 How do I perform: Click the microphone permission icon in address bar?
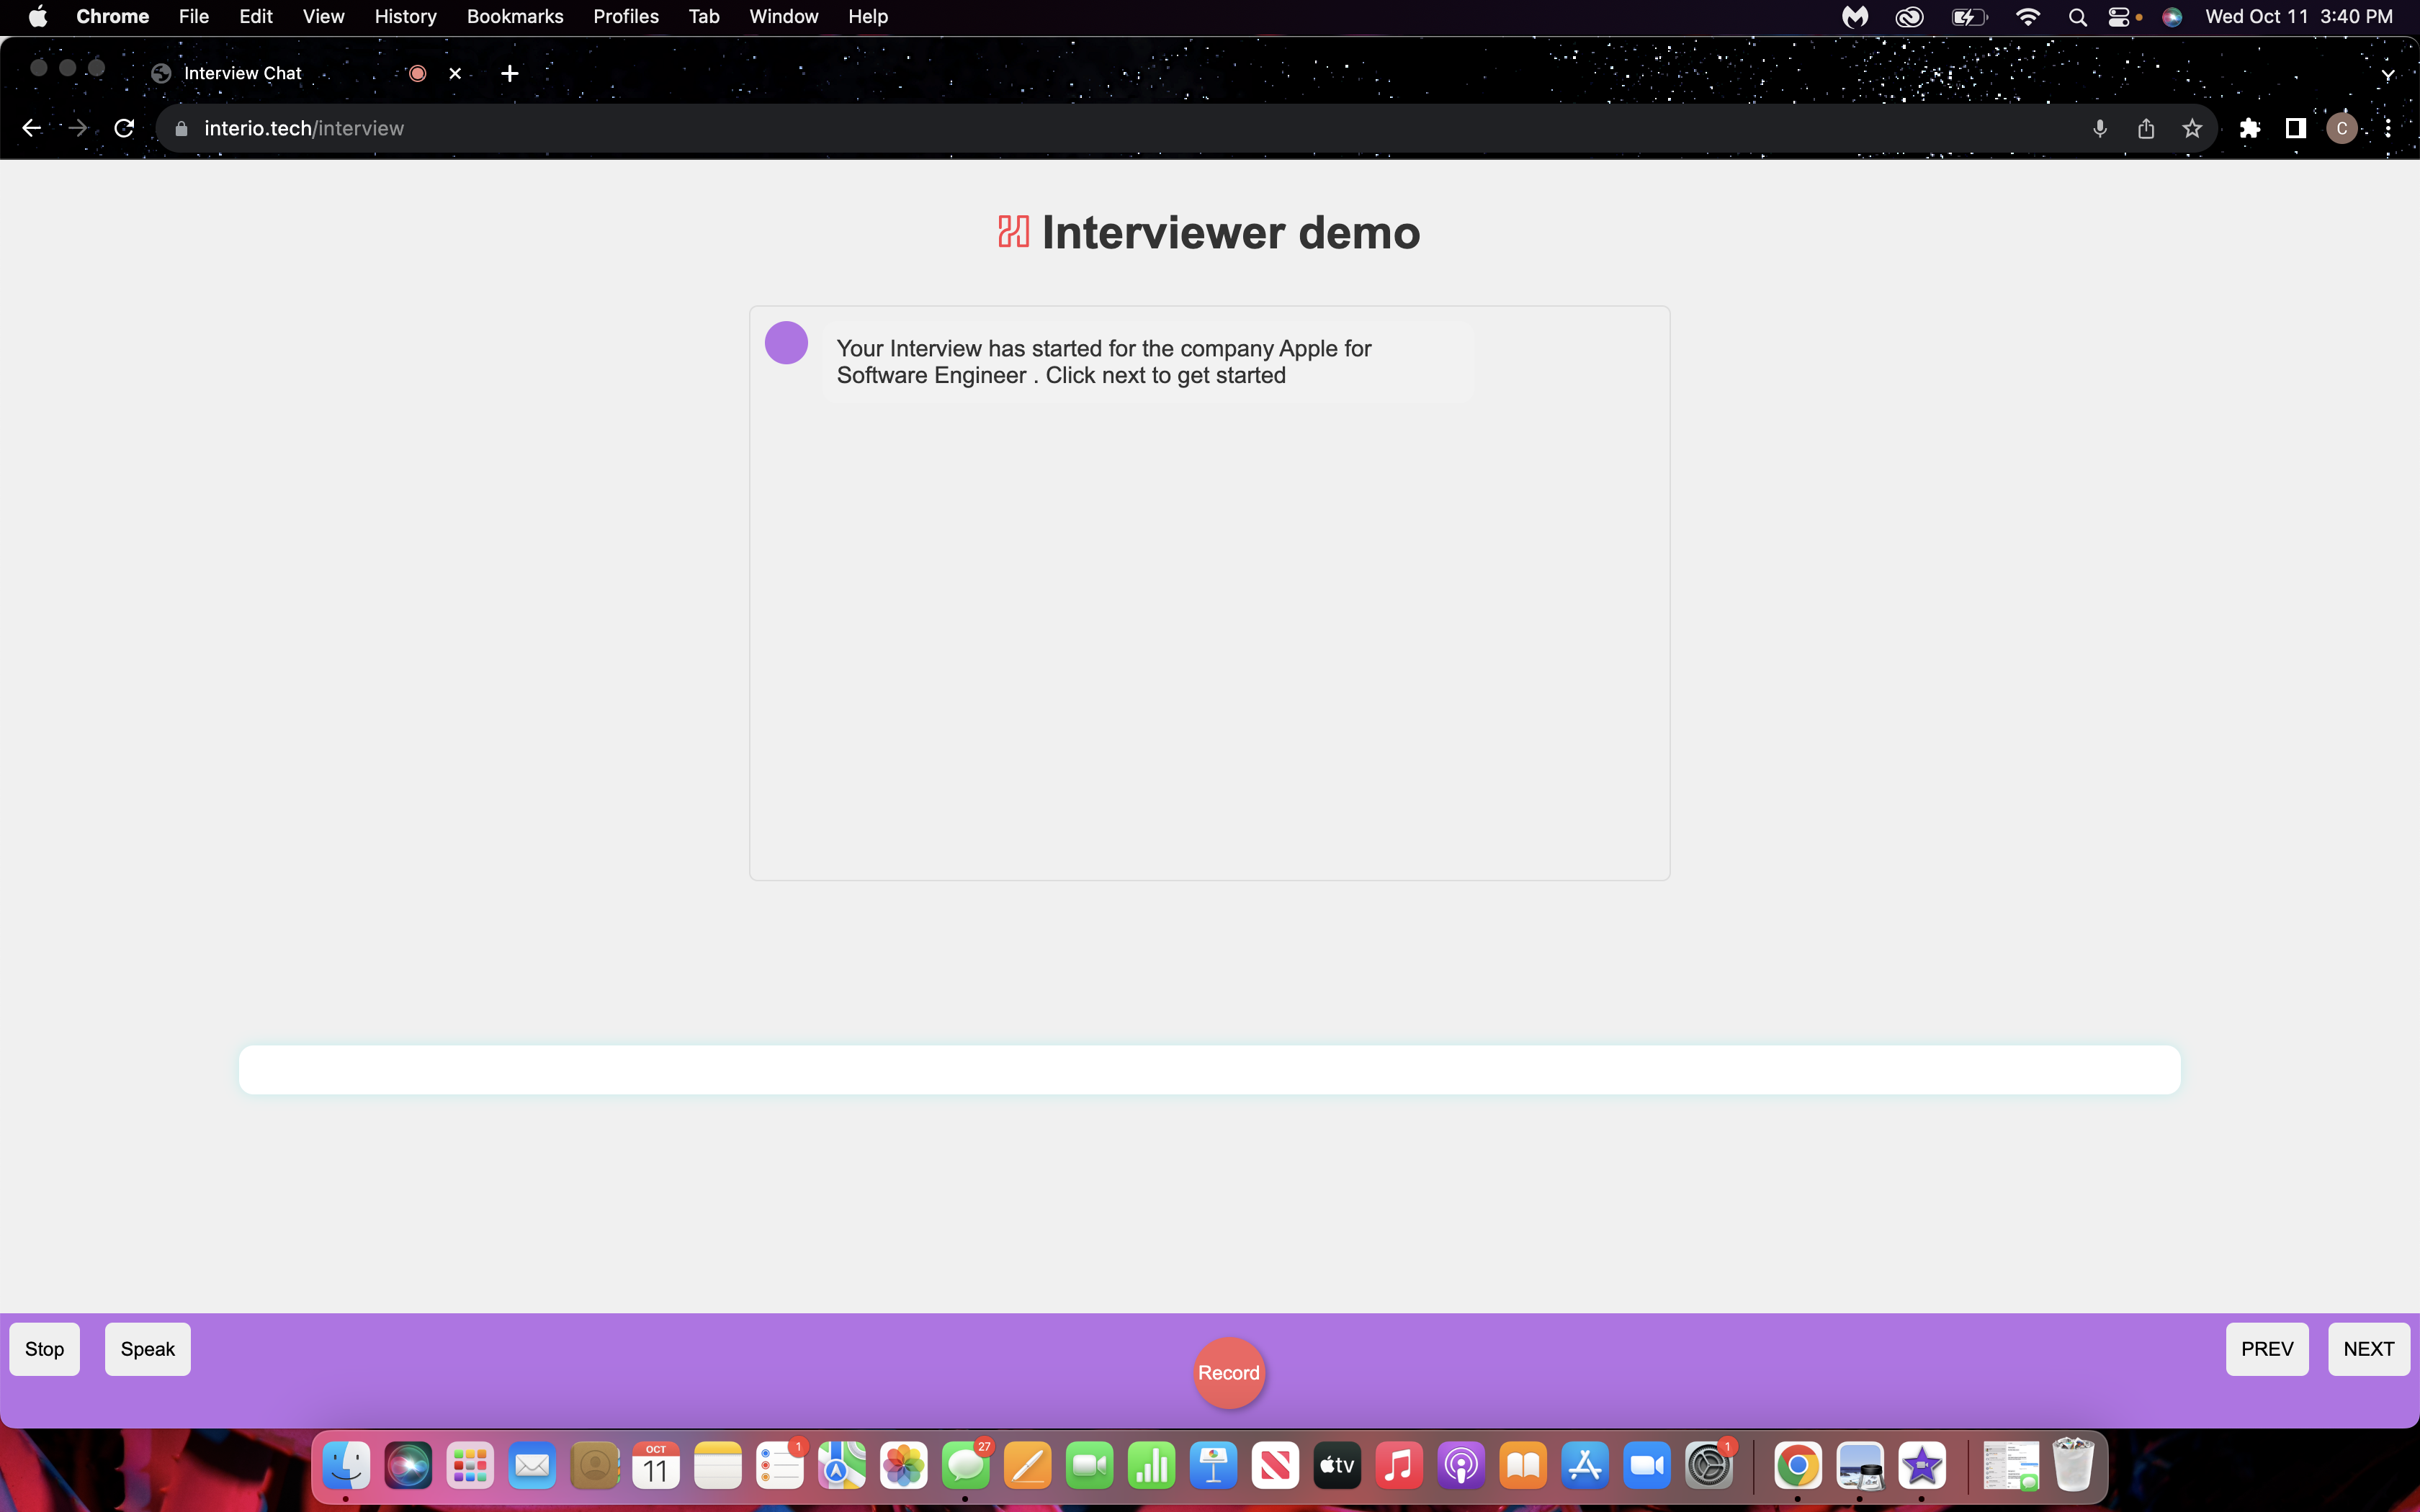(2100, 128)
